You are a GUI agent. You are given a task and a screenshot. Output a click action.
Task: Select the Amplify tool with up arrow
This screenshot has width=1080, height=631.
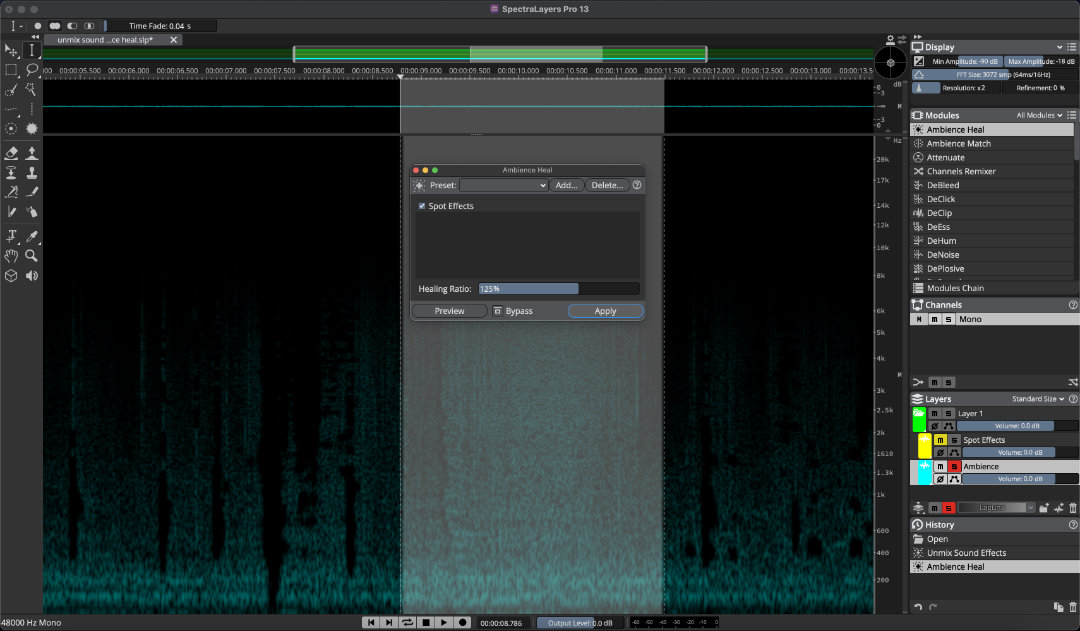pos(32,153)
